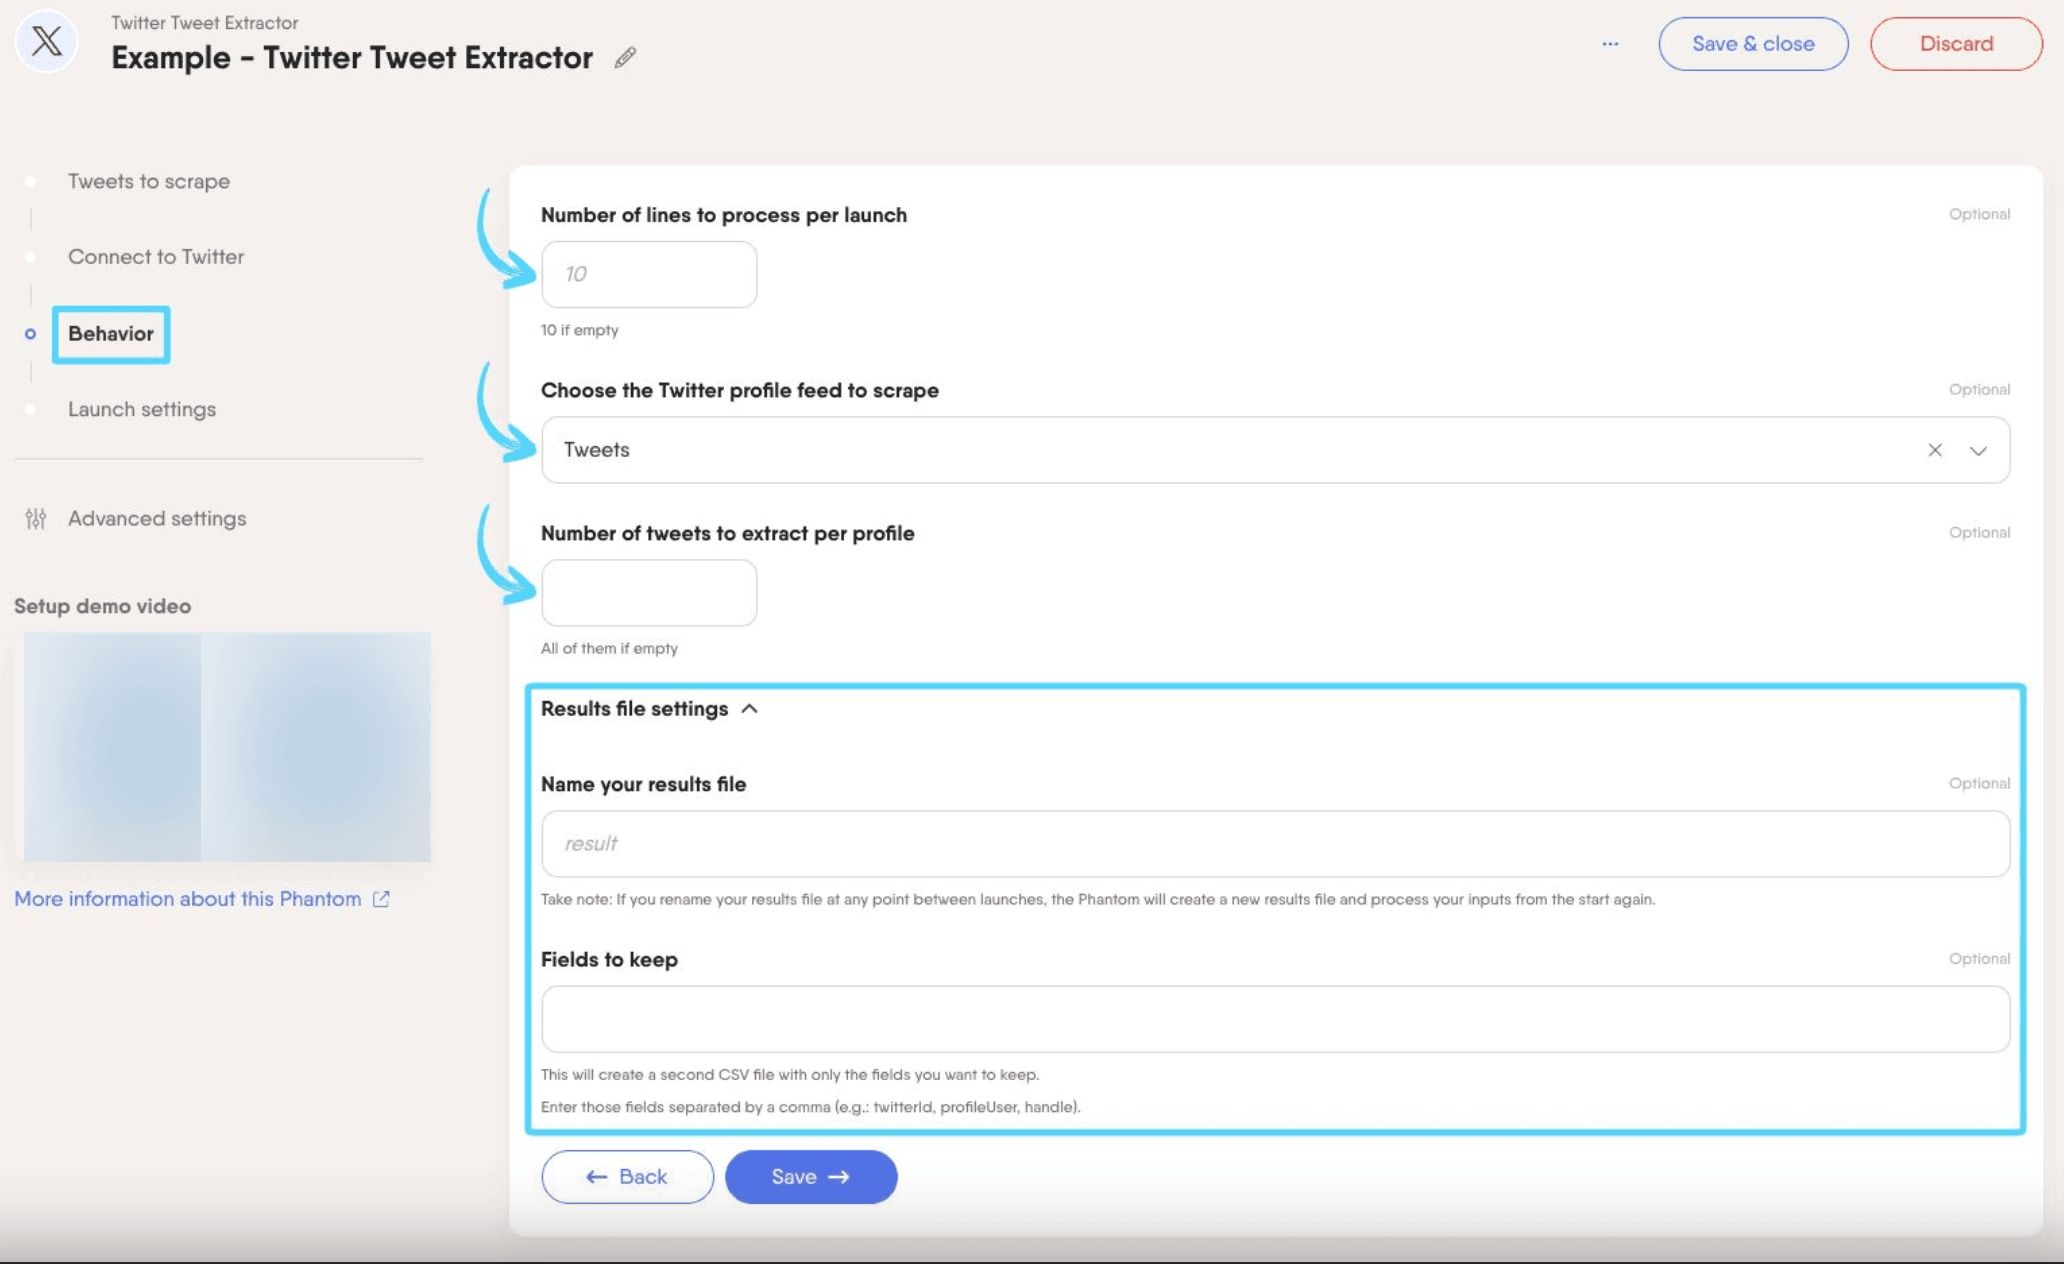This screenshot has width=2064, height=1264.
Task: Open Advanced settings
Action: (x=157, y=519)
